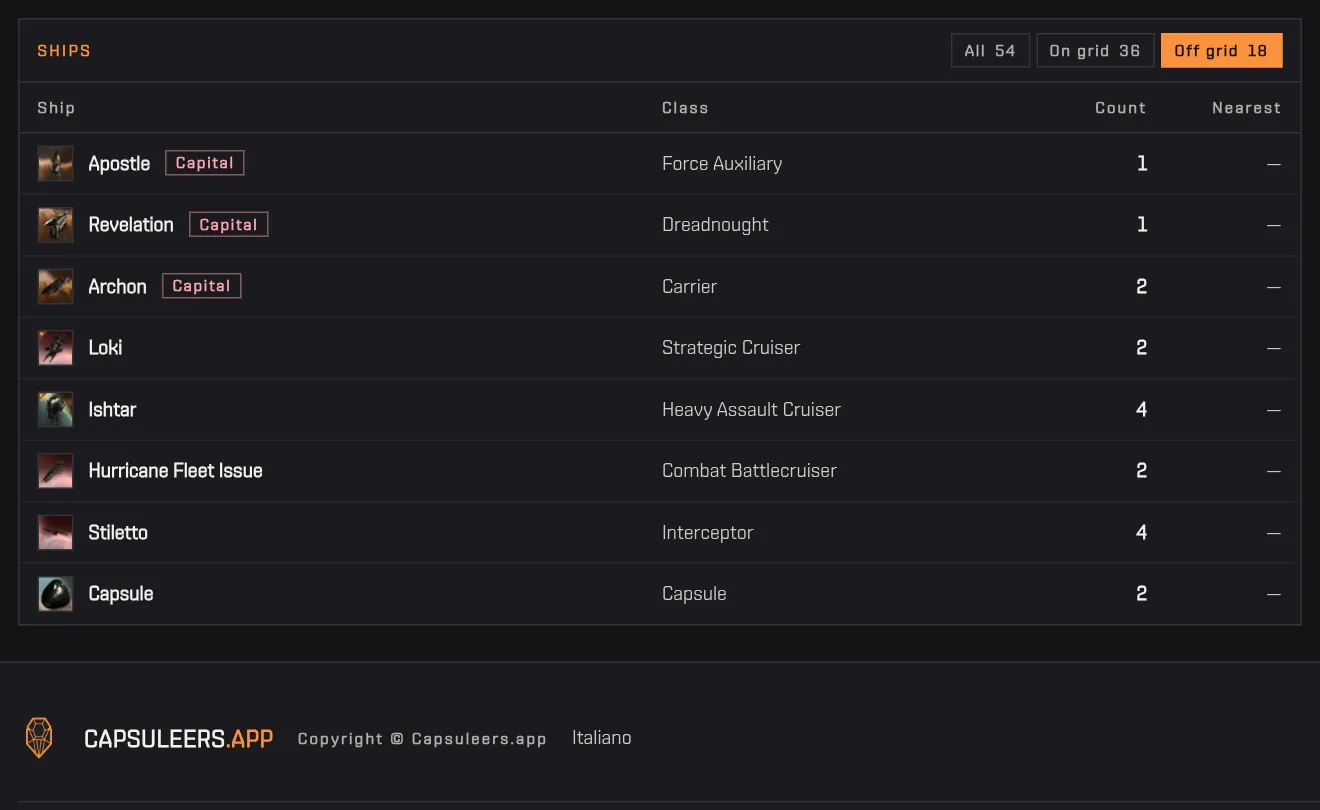This screenshot has height=810, width=1320.
Task: Click the Capital tag next to Revelation
Action: [x=229, y=225]
